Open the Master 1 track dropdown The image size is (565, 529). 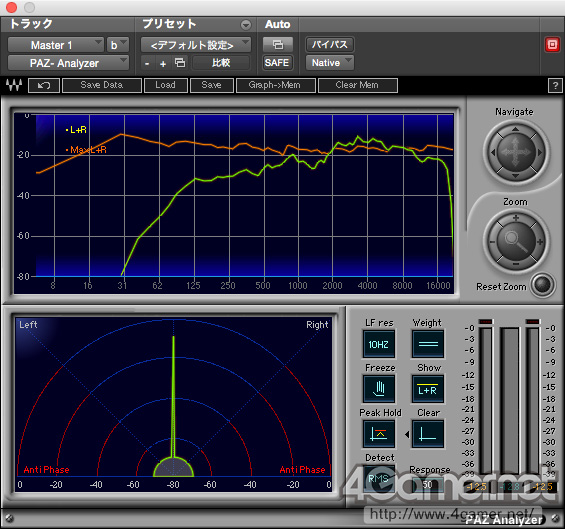click(x=55, y=45)
